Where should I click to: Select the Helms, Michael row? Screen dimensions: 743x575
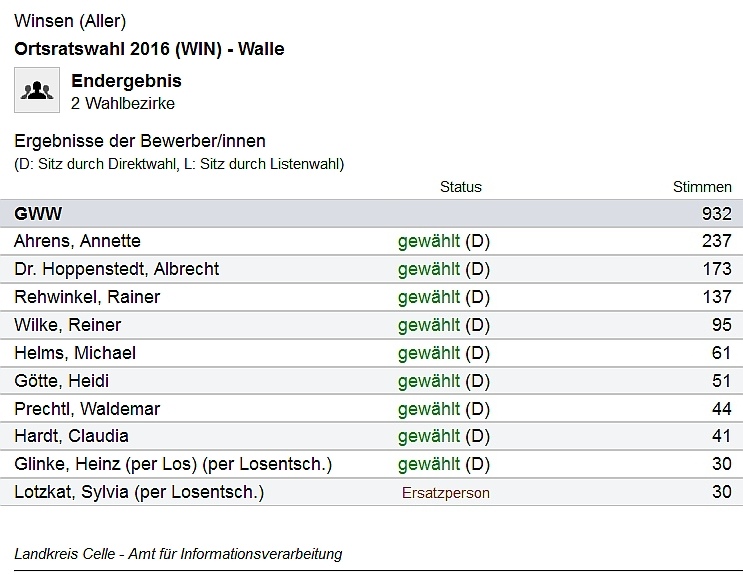click(75, 353)
